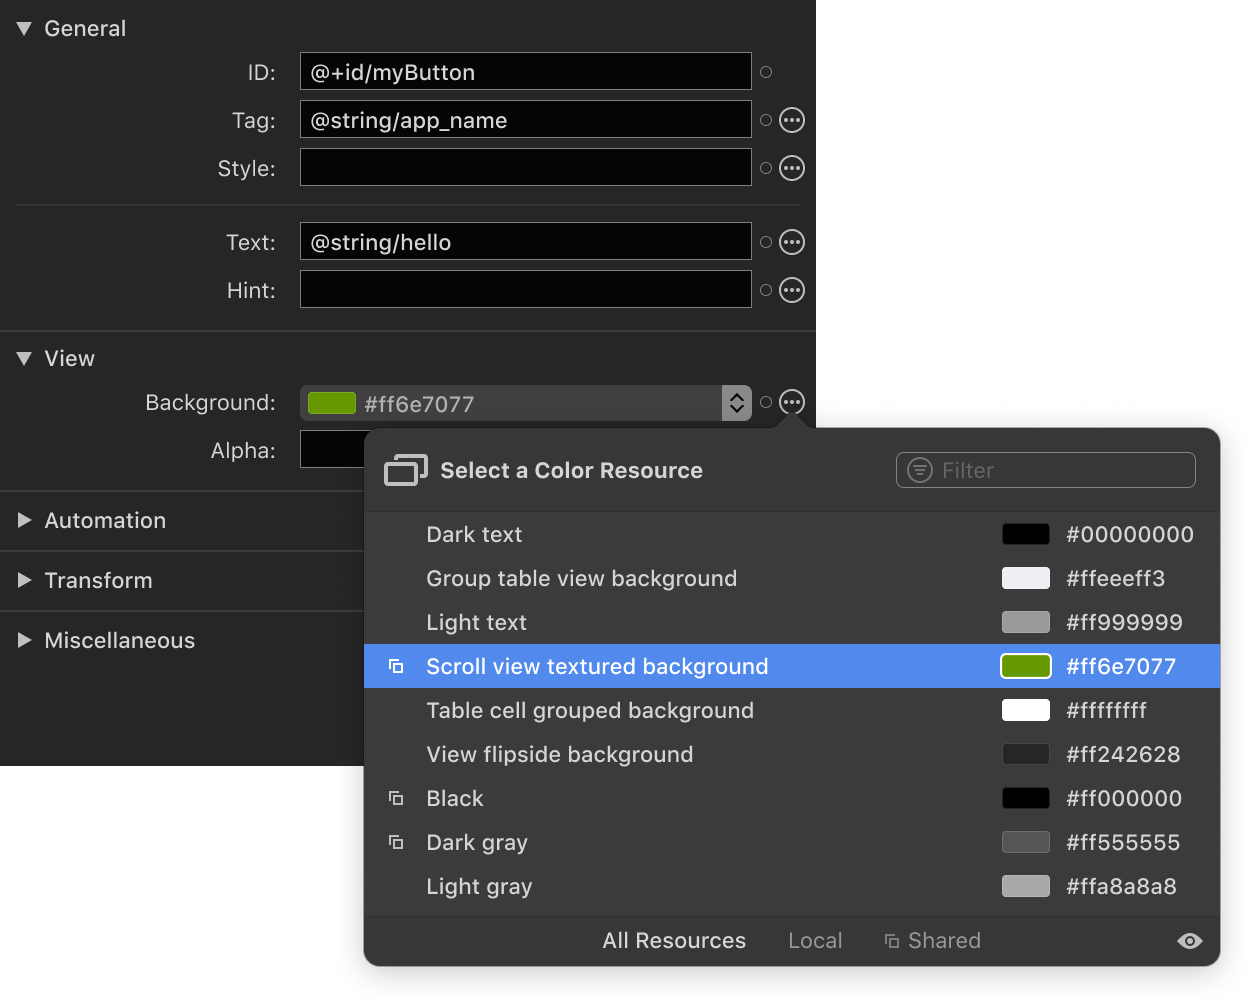Select the radio circle next to the ID field
This screenshot has width=1256, height=1008.
[766, 71]
